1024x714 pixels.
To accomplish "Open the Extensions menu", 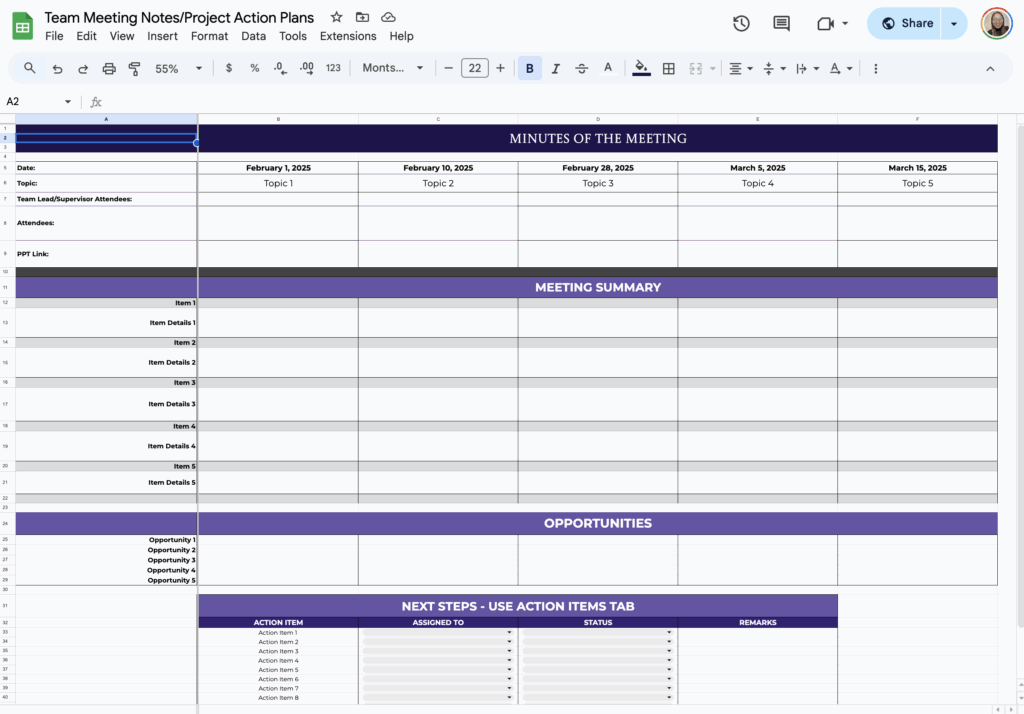I will coord(348,36).
